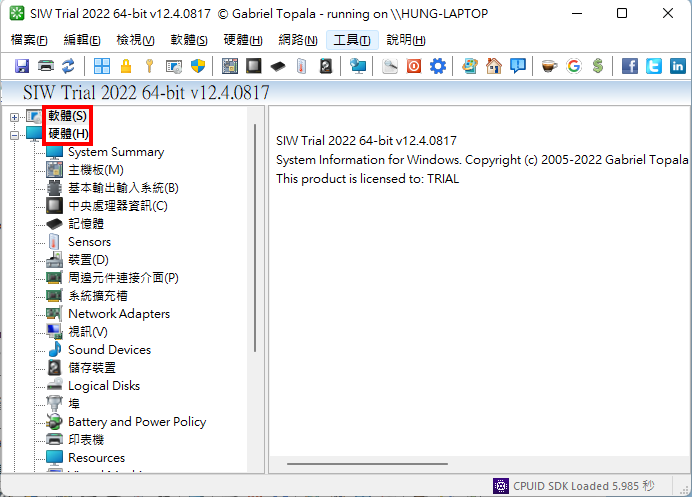Viewport: 696px width, 500px height.
Task: Click the hard disk toolbar icon
Action: (326, 67)
